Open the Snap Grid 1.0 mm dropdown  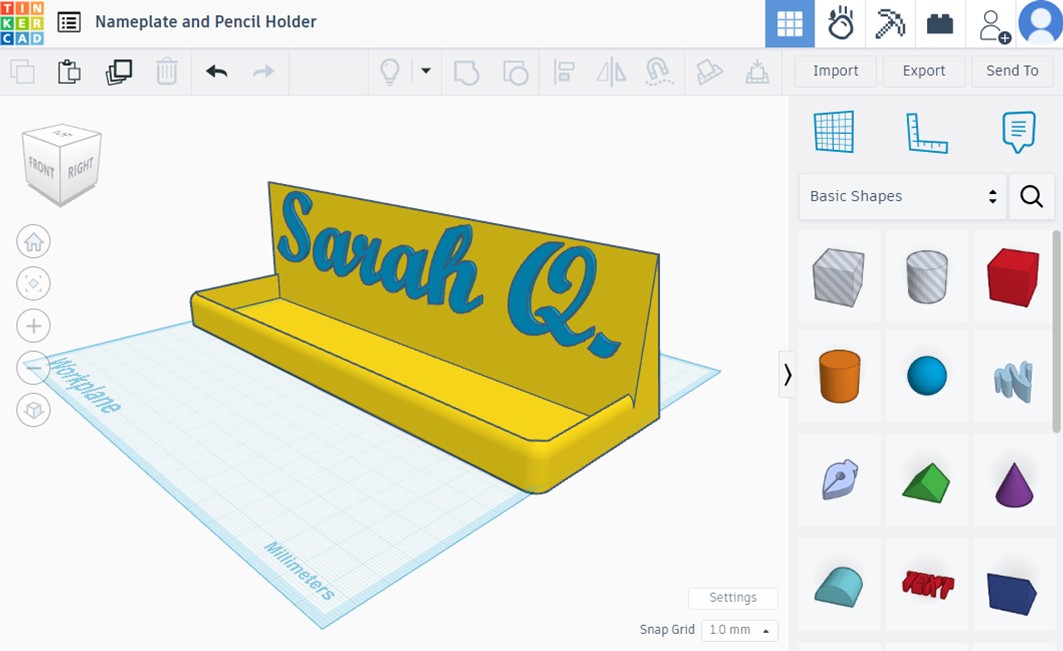click(x=740, y=630)
